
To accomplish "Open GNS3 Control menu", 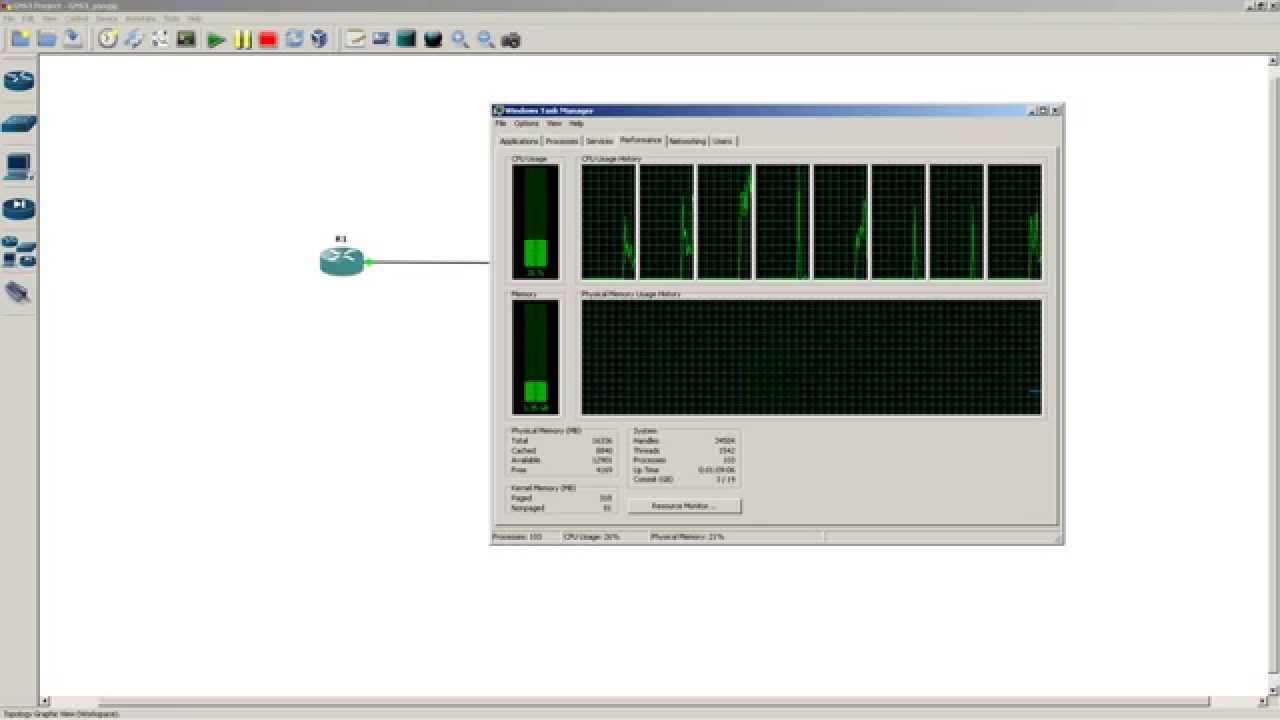I will (77, 18).
